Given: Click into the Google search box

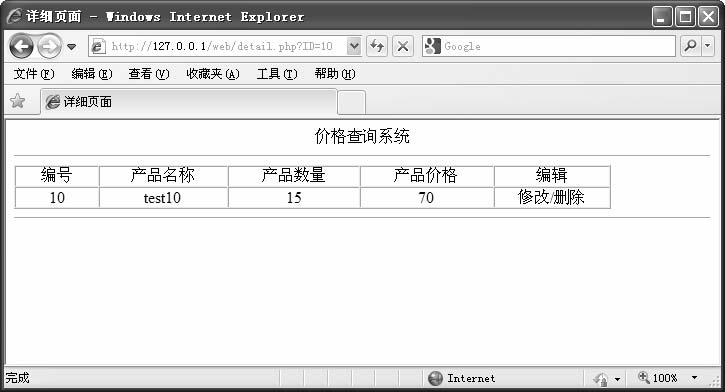Looking at the screenshot, I should pyautogui.click(x=558, y=46).
